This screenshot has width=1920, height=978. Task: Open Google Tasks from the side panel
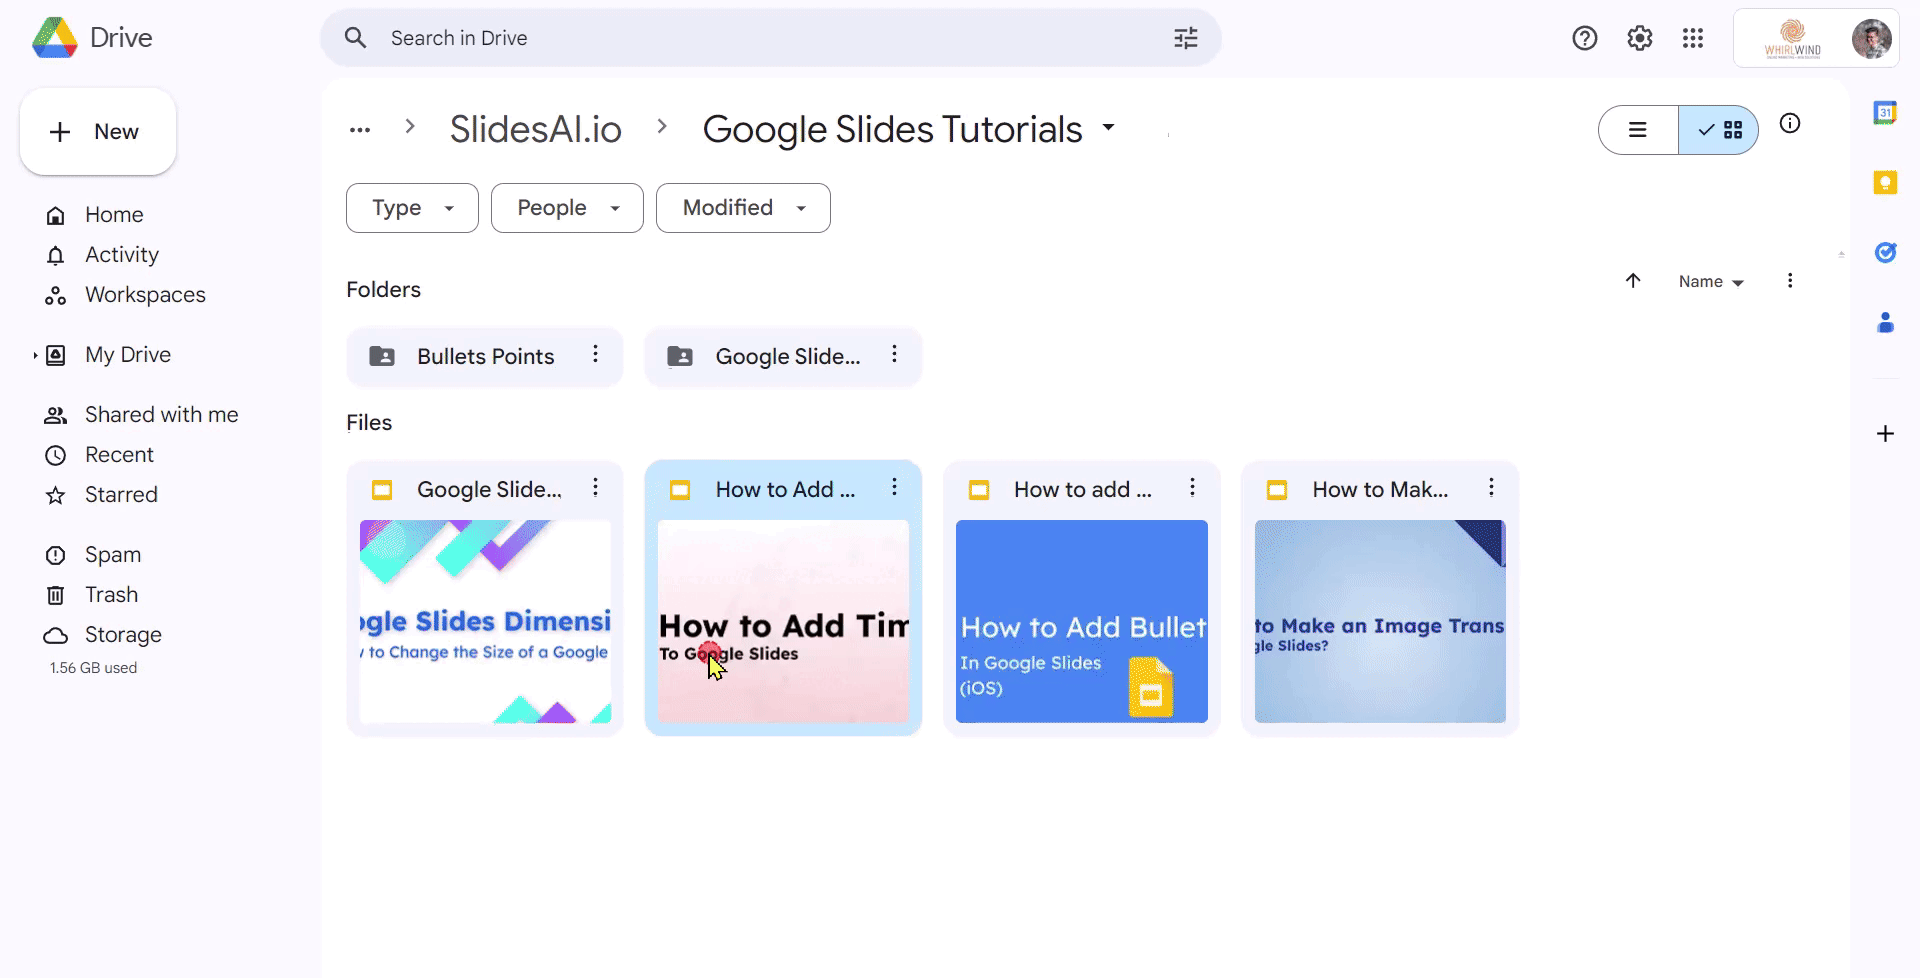pyautogui.click(x=1887, y=252)
